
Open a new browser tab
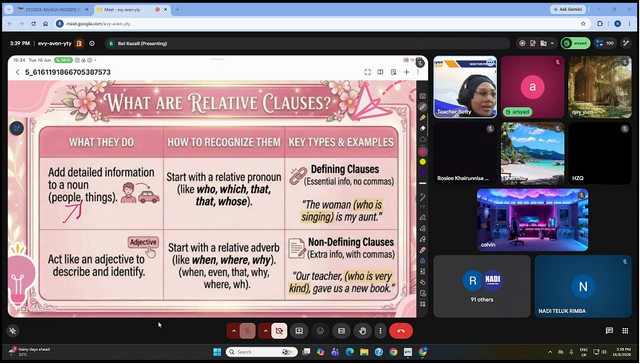(177, 9)
